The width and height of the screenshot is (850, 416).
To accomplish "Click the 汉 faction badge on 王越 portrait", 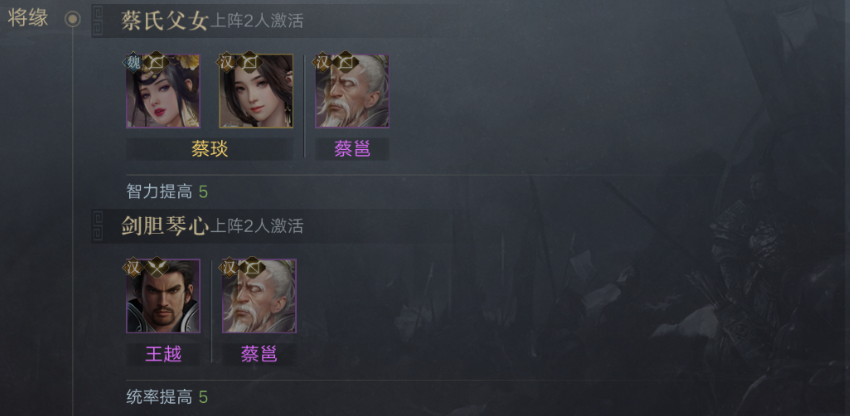I will (x=133, y=267).
